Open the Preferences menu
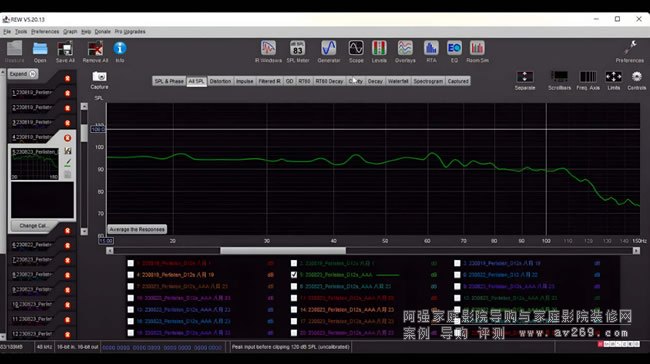Image resolution: width=650 pixels, height=364 pixels. 45,32
